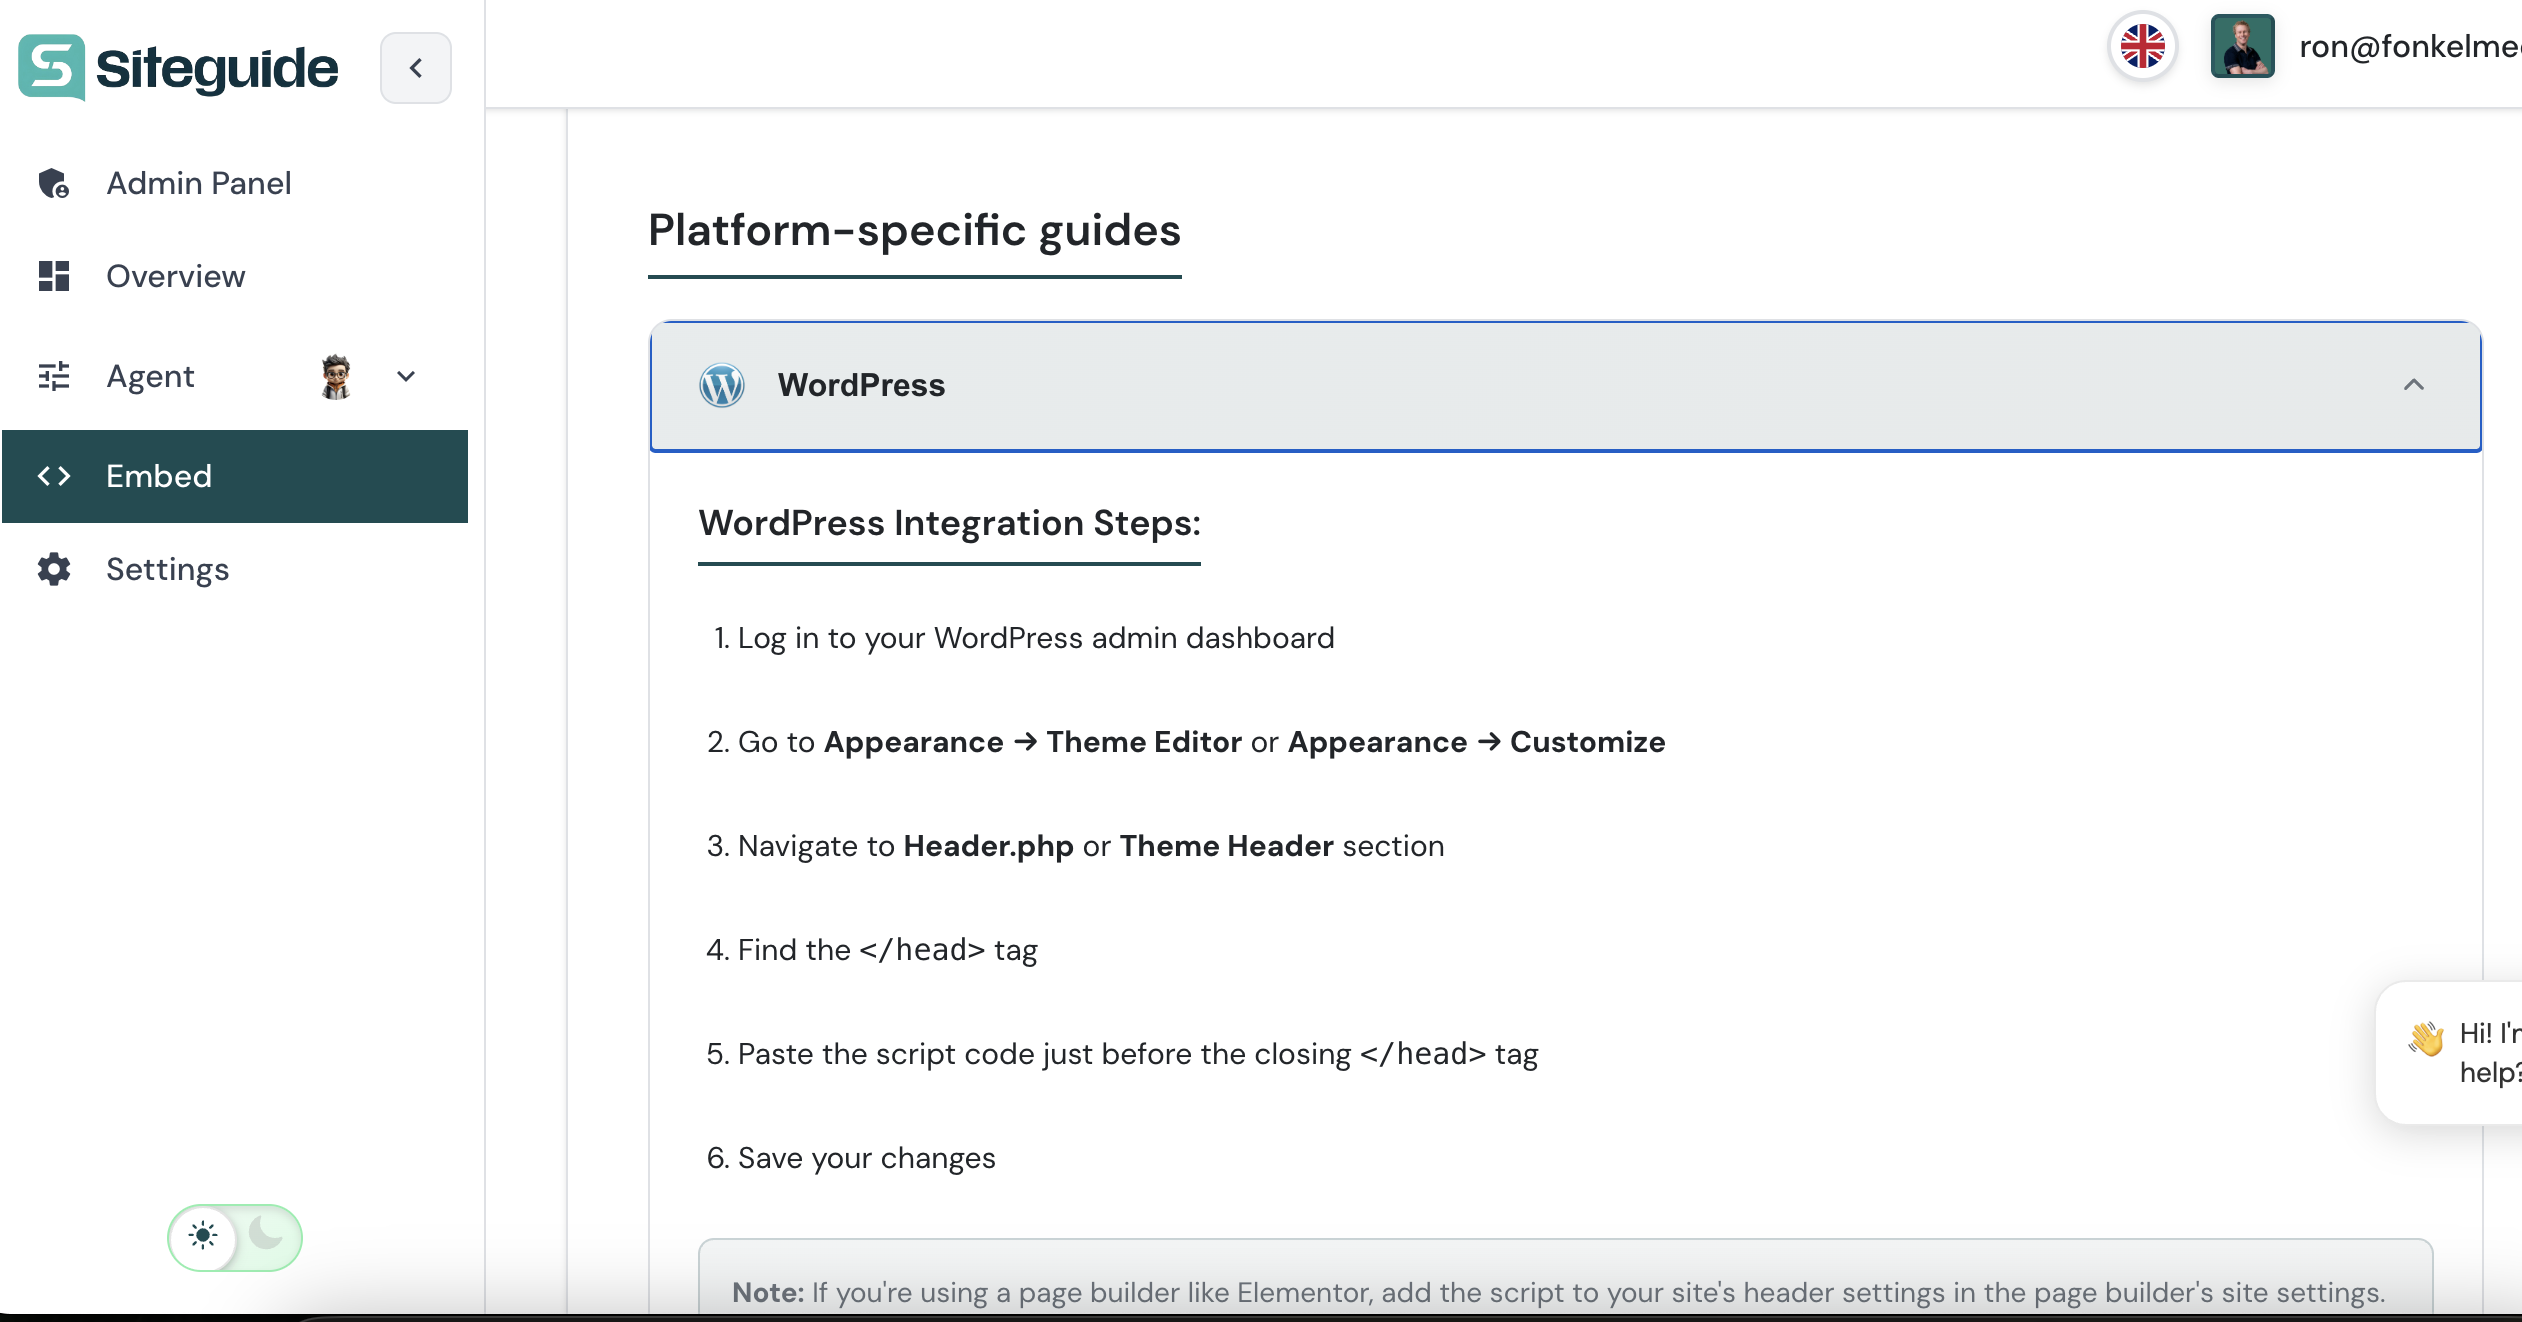This screenshot has height=1322, width=2522.
Task: Select the Agent sliders icon
Action: click(54, 376)
